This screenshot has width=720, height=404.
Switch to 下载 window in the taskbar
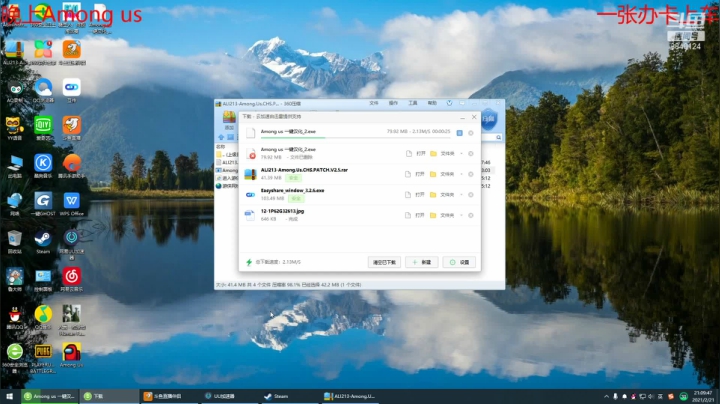109,396
